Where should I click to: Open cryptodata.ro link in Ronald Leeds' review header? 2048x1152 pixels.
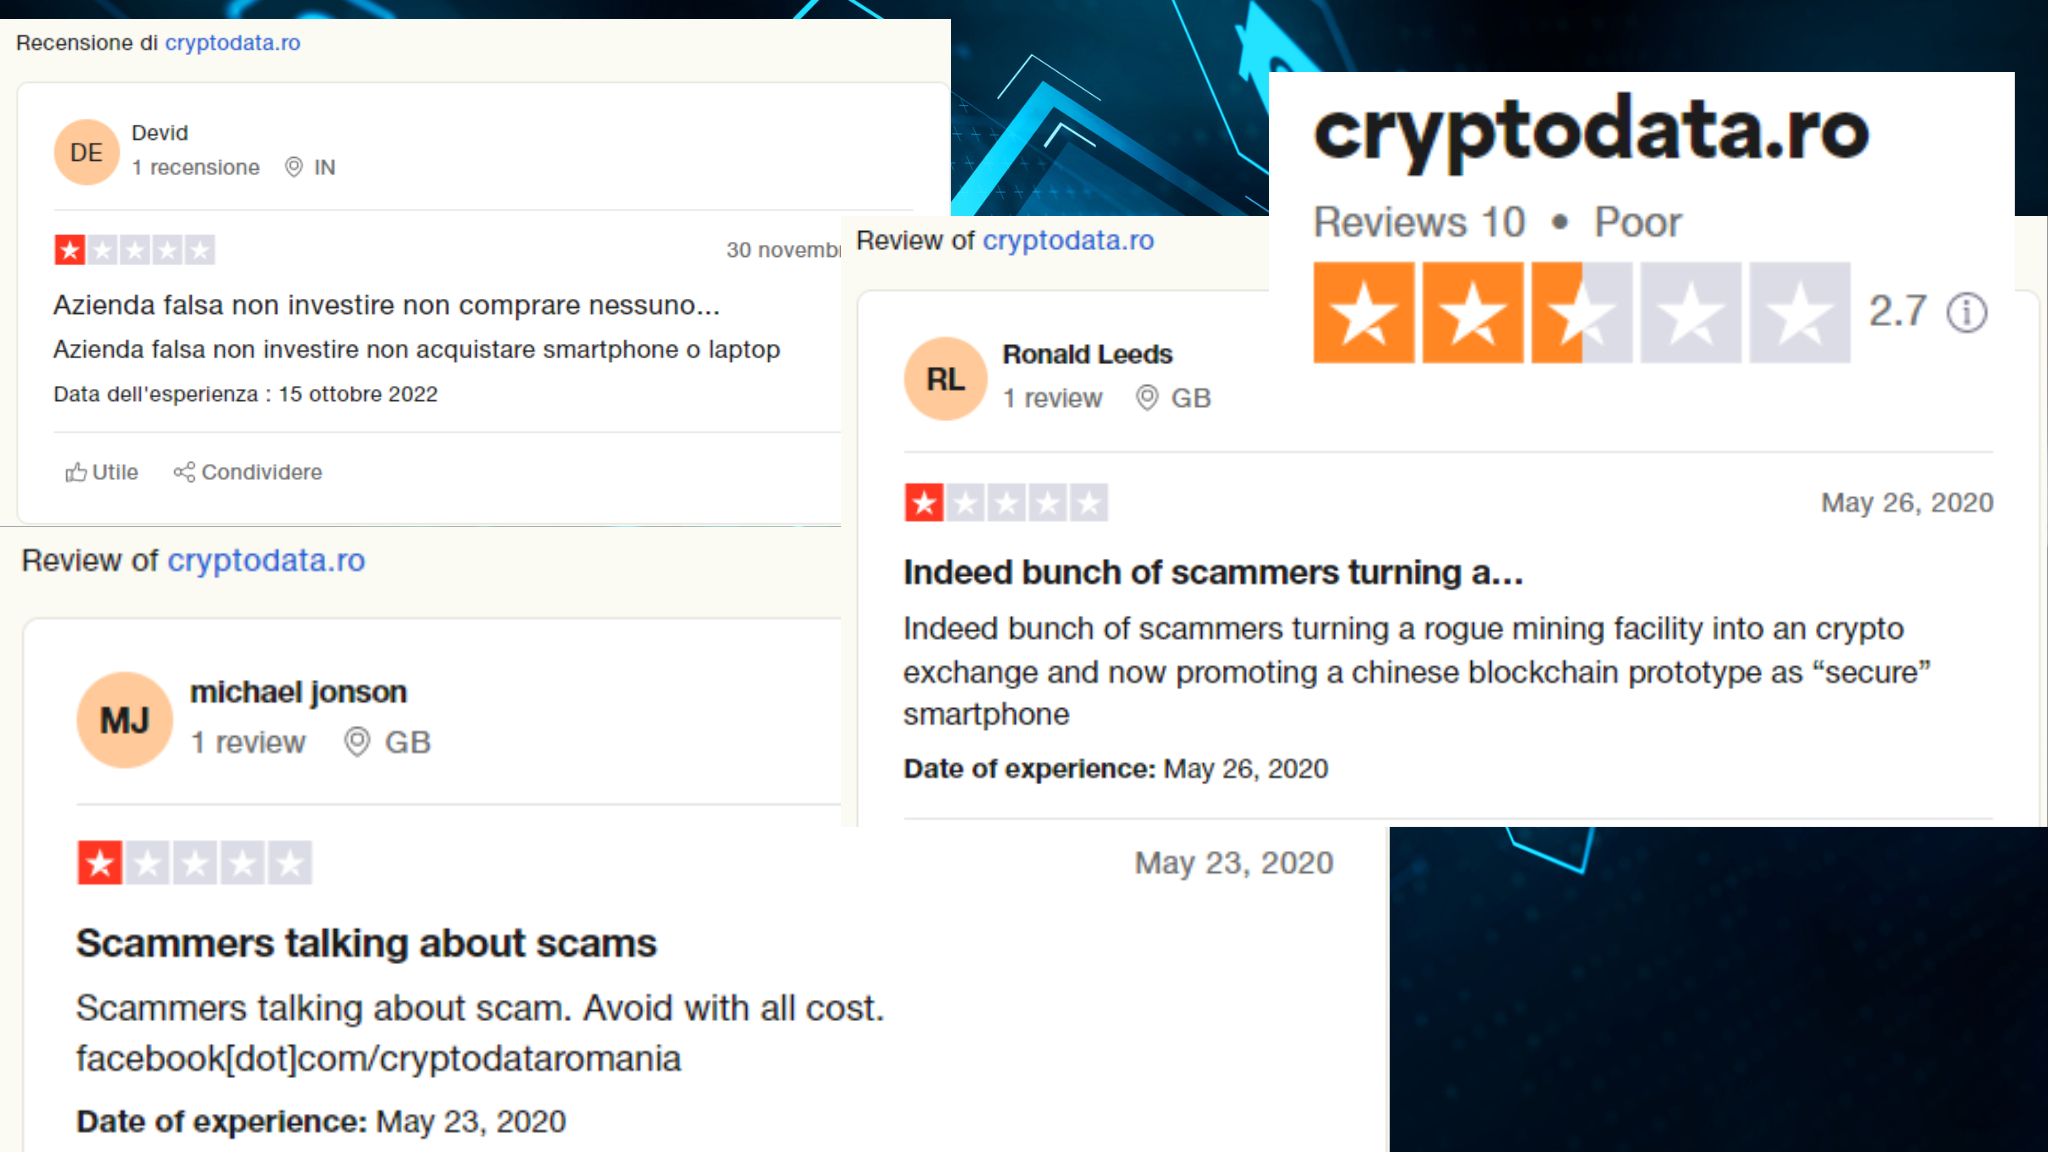click(x=1068, y=240)
